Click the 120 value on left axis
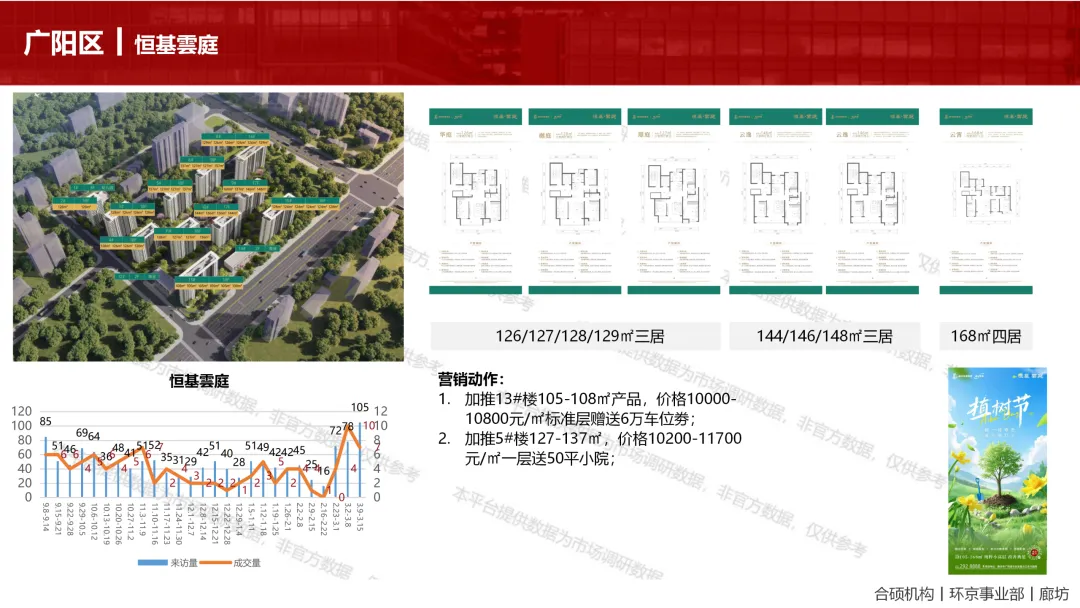 coord(21,411)
